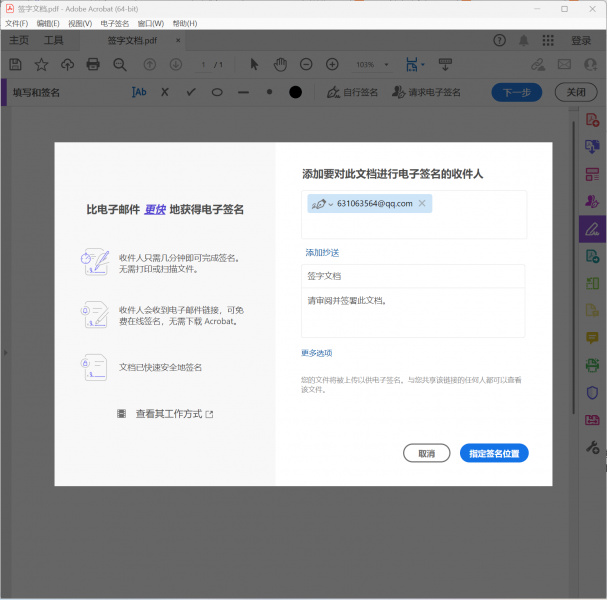Open Export PDF tool in sidebar
The width and height of the screenshot is (607, 600).
592,147
